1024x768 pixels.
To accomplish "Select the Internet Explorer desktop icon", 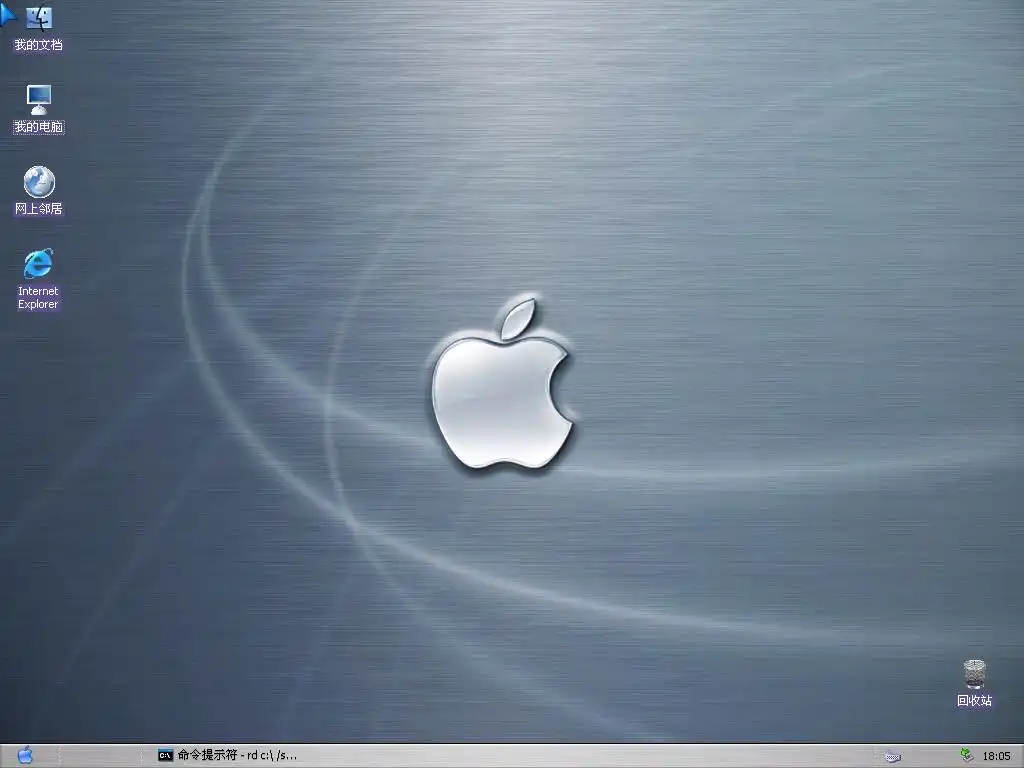I will click(38, 279).
